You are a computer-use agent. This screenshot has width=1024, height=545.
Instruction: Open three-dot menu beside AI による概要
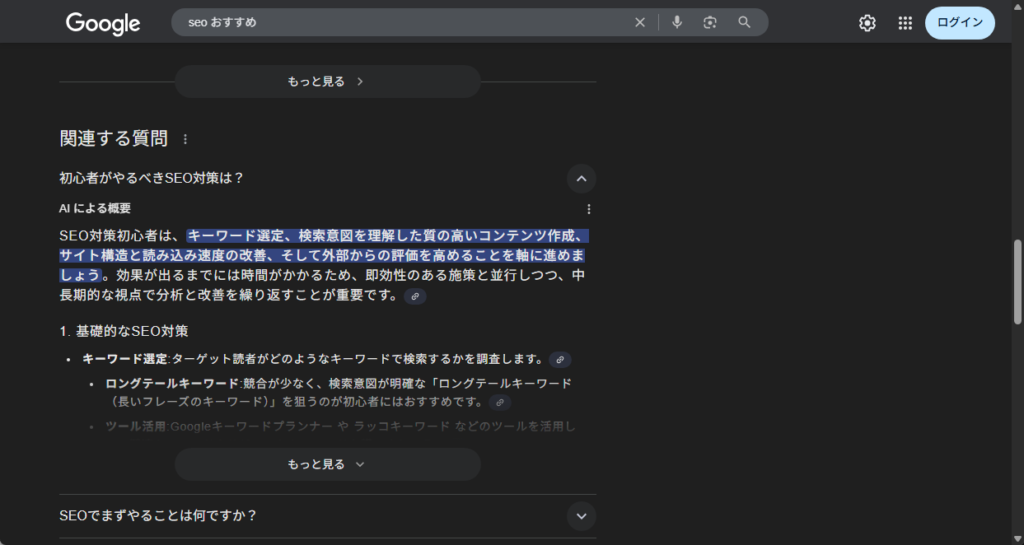click(x=589, y=209)
